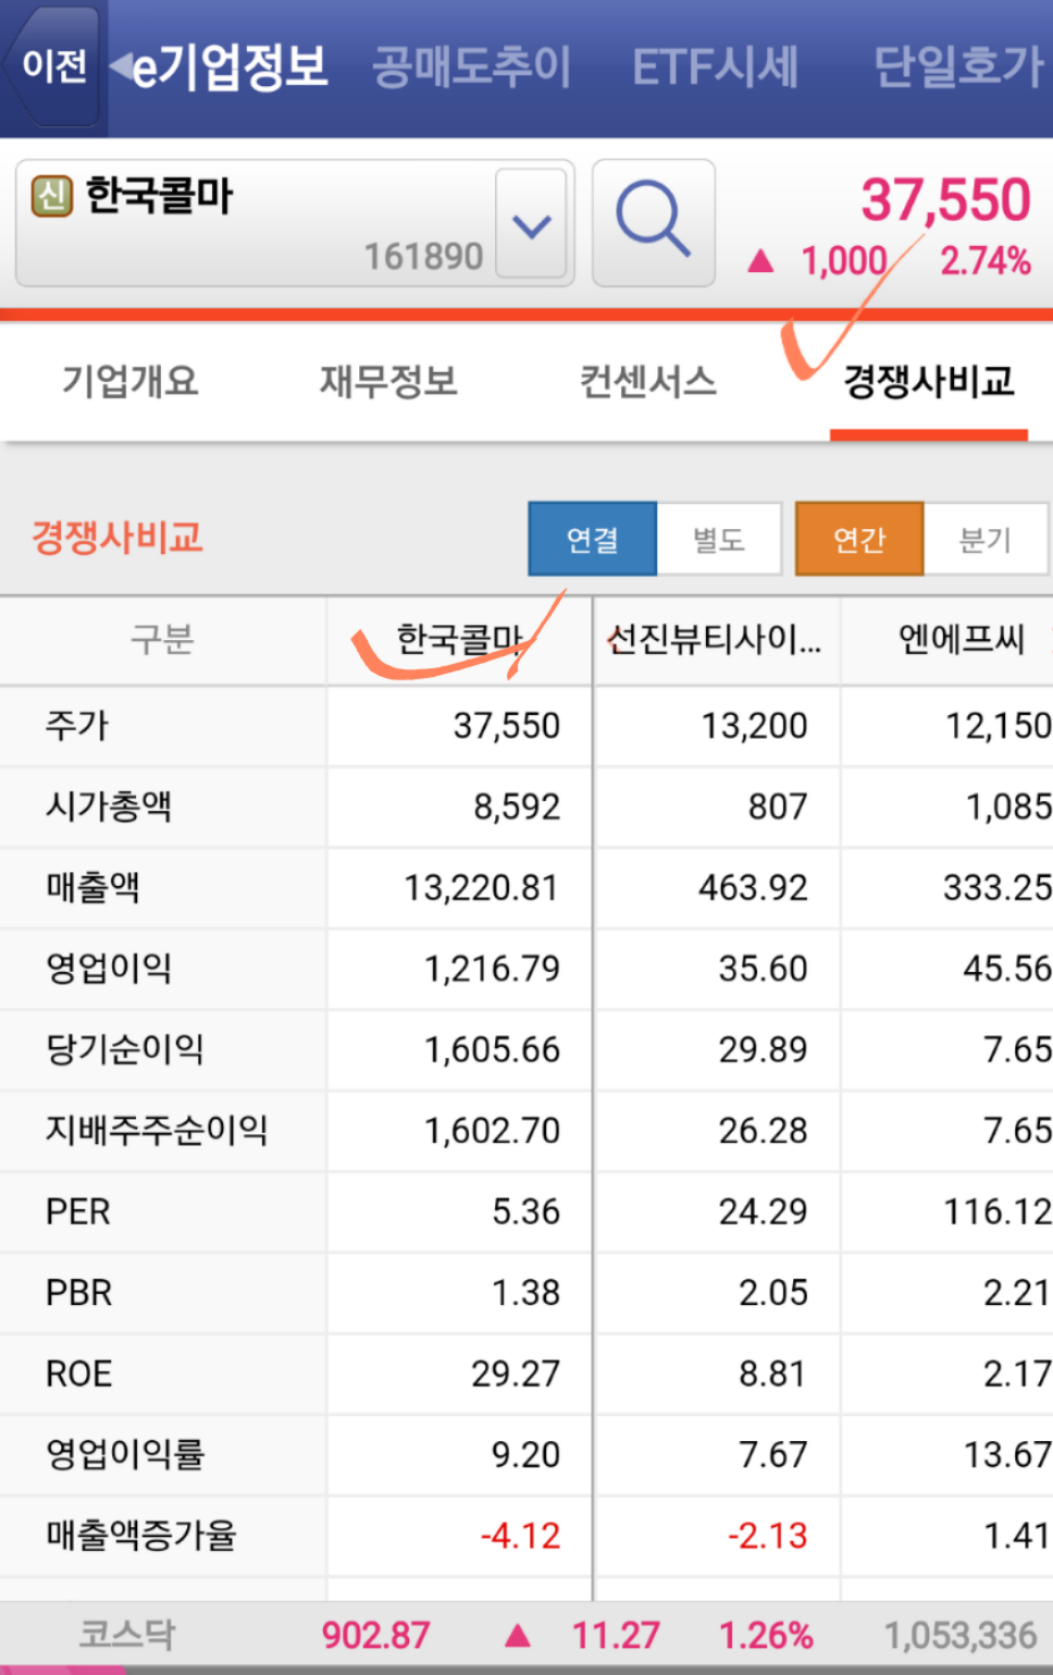Tap the 영업이익률 row label

tap(124, 1454)
